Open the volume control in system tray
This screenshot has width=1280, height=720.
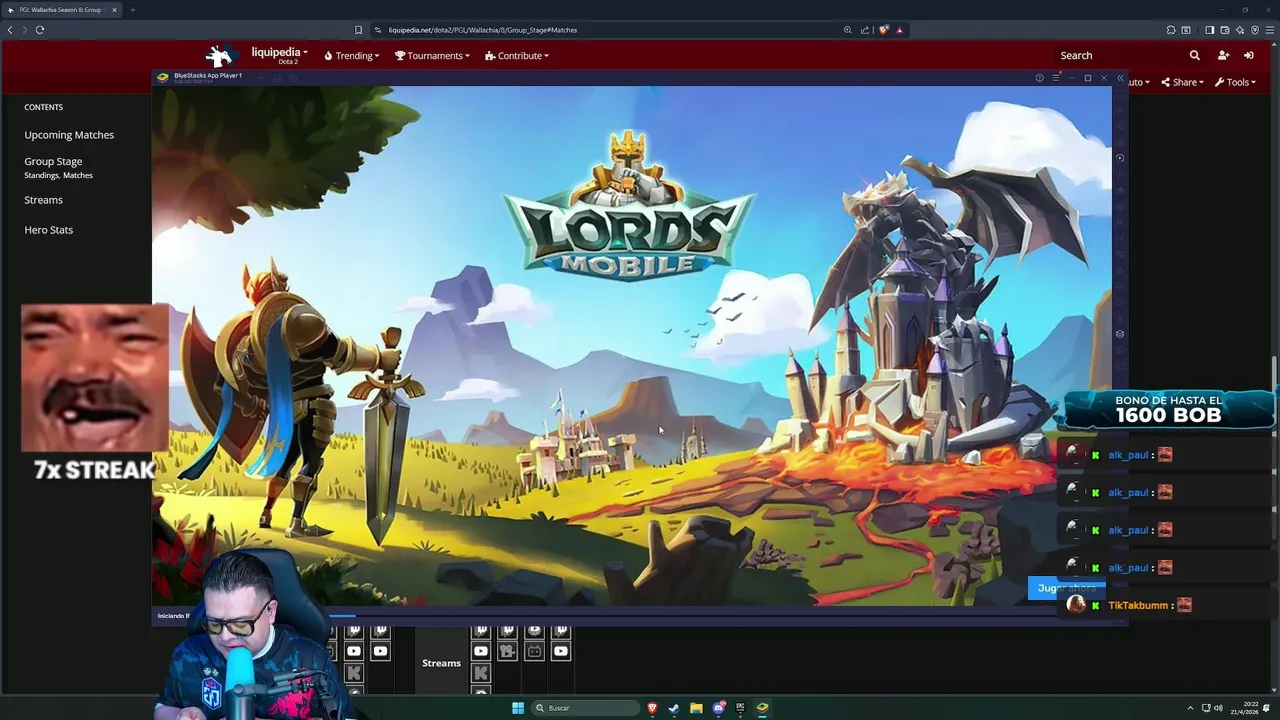tap(1218, 708)
